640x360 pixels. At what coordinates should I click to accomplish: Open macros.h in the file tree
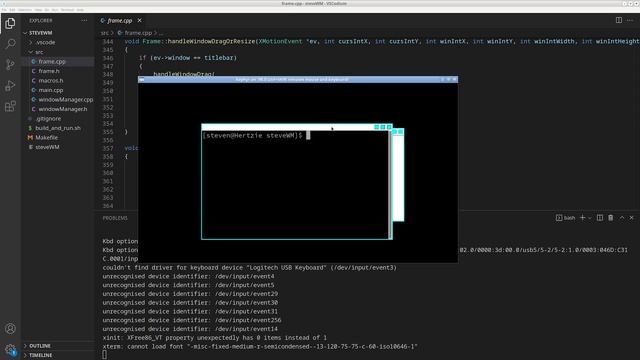51,80
